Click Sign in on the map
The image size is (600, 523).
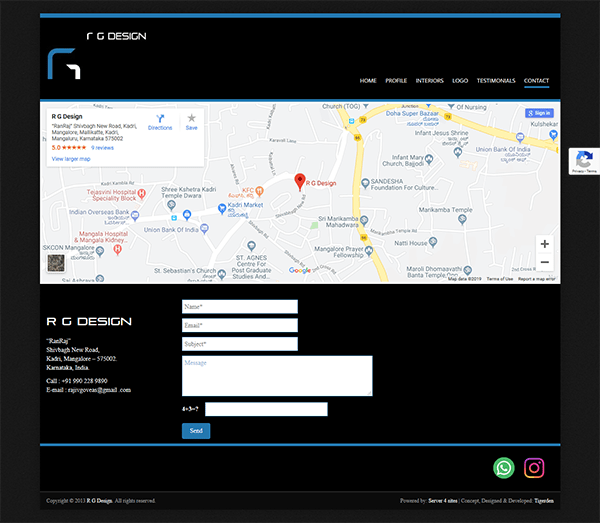(539, 113)
